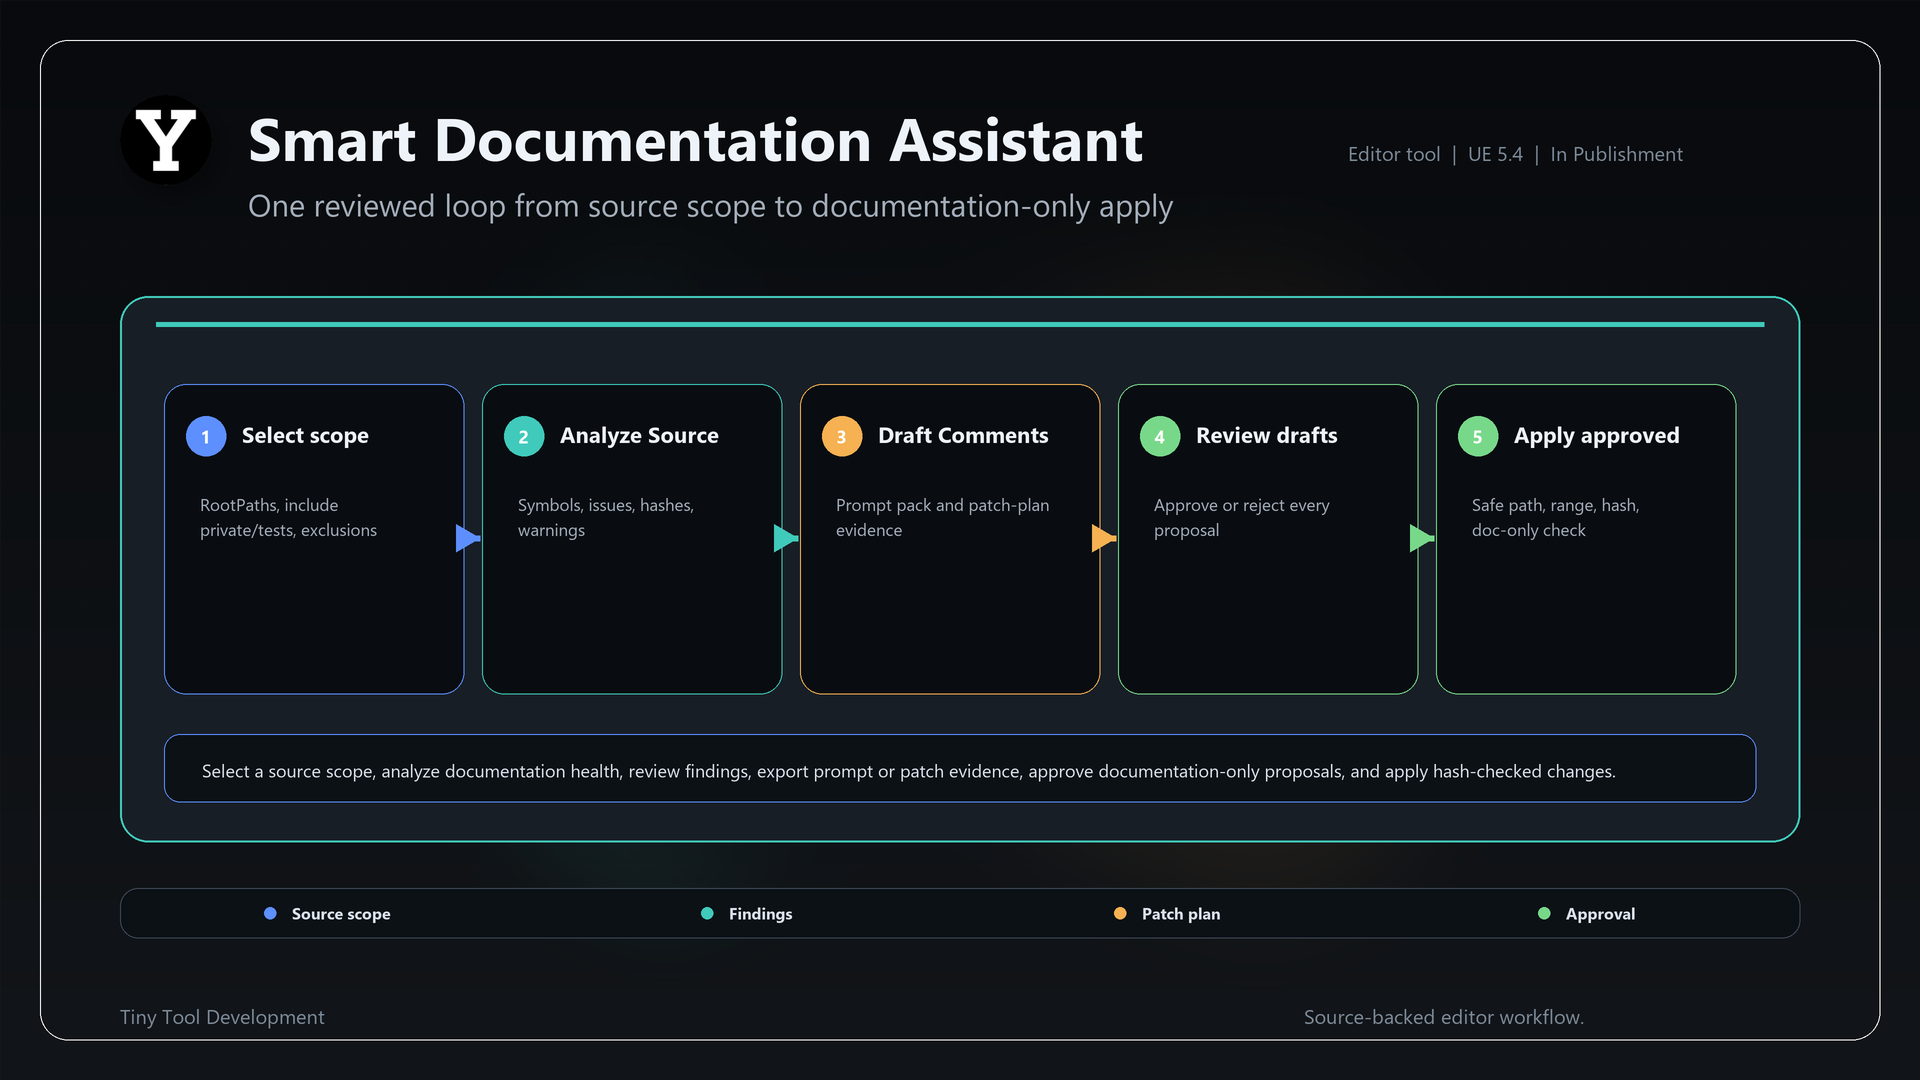Viewport: 1920px width, 1080px height.
Task: Click 'RootPaths, include private/tests, exclusions' text
Action: tap(288, 518)
